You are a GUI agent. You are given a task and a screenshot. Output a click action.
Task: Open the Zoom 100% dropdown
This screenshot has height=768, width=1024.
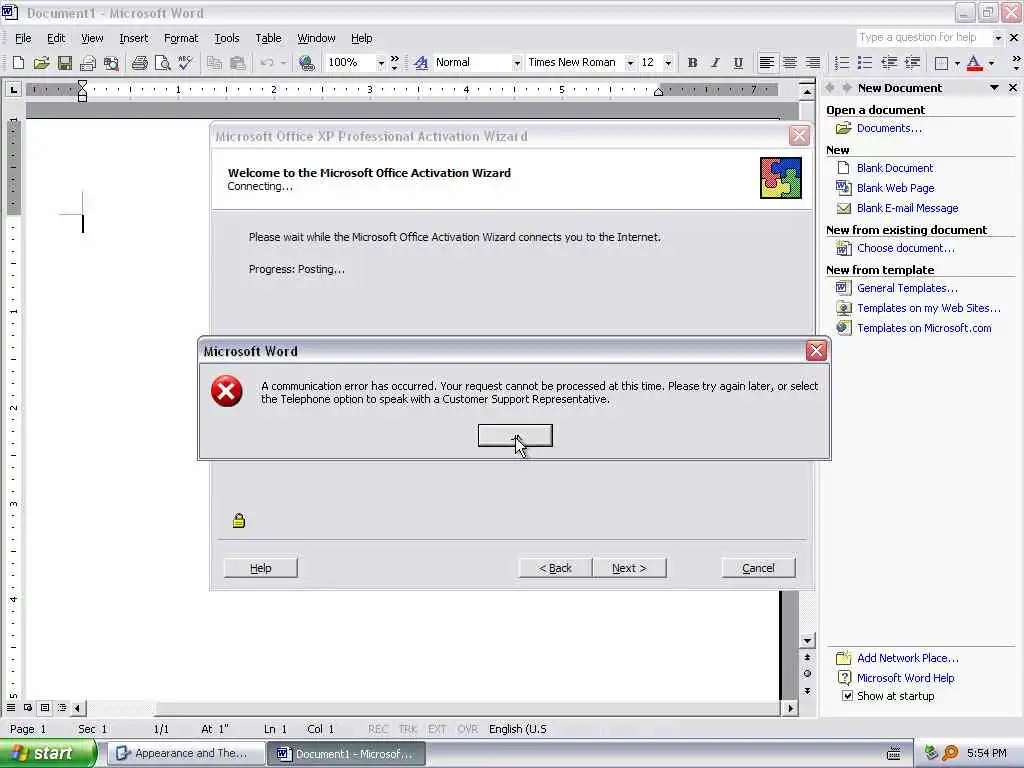coord(381,63)
